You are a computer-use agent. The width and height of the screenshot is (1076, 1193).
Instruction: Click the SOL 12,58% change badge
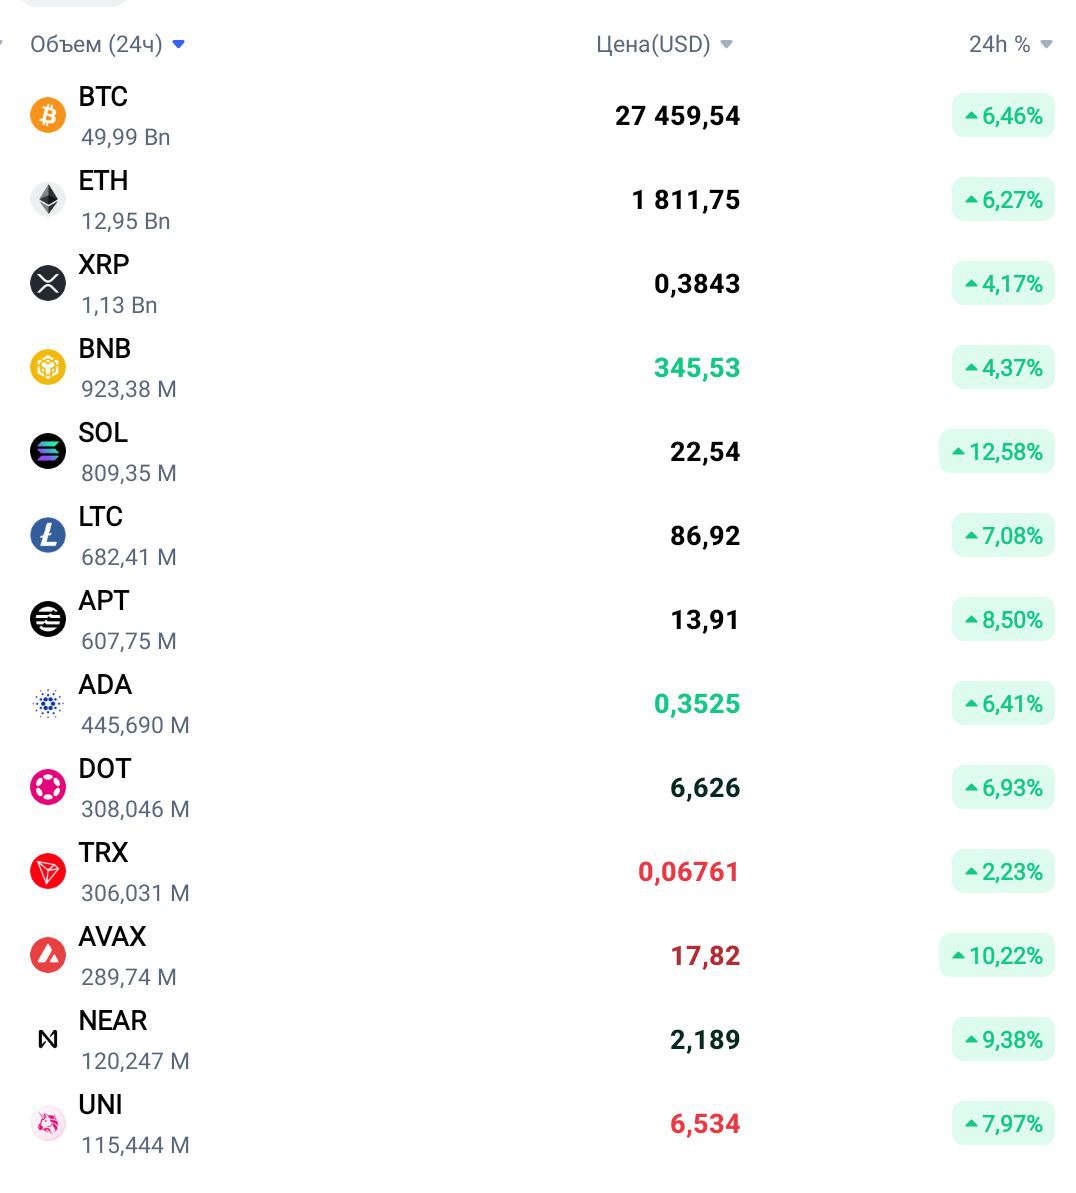997,452
